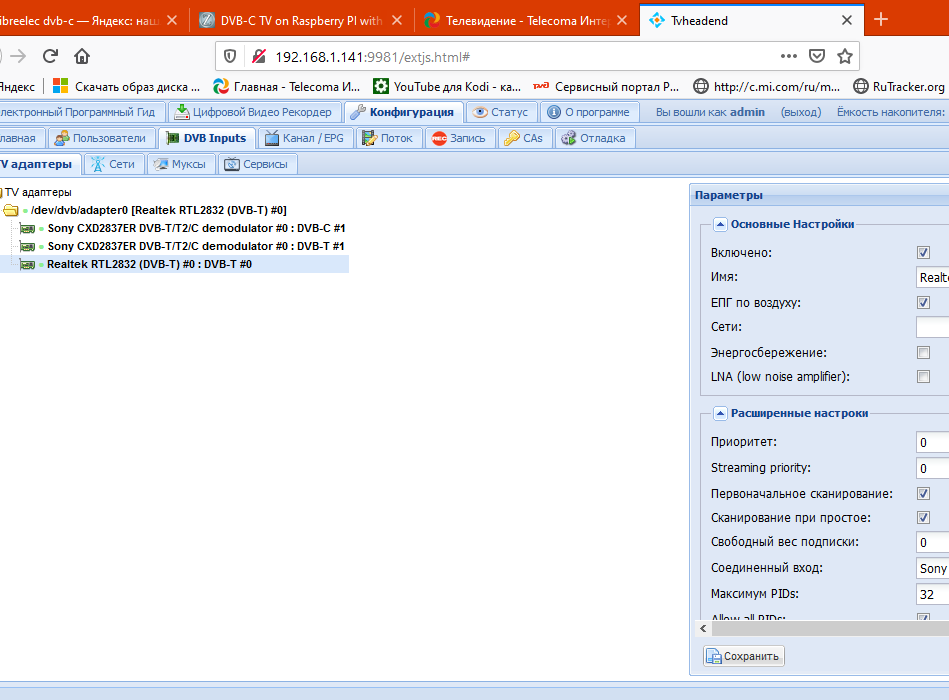Toggle the Включено checkbox
This screenshot has height=700, width=949.
pyautogui.click(x=923, y=253)
